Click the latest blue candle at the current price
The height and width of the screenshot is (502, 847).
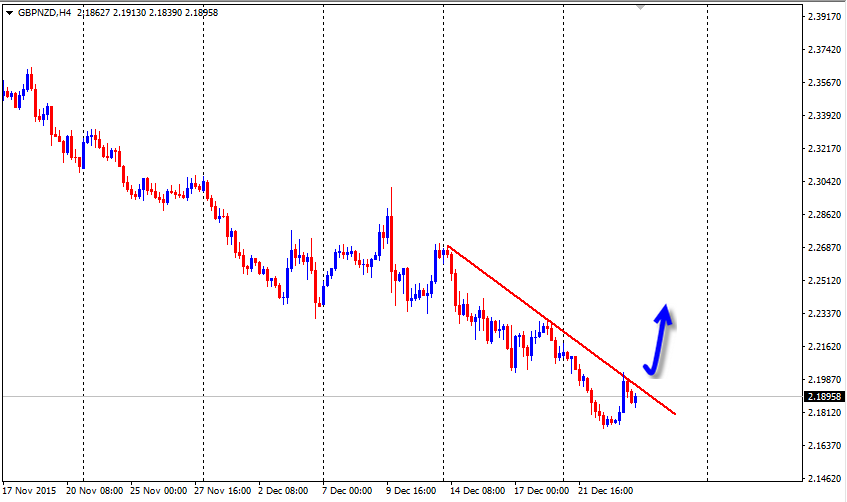pyautogui.click(x=636, y=400)
